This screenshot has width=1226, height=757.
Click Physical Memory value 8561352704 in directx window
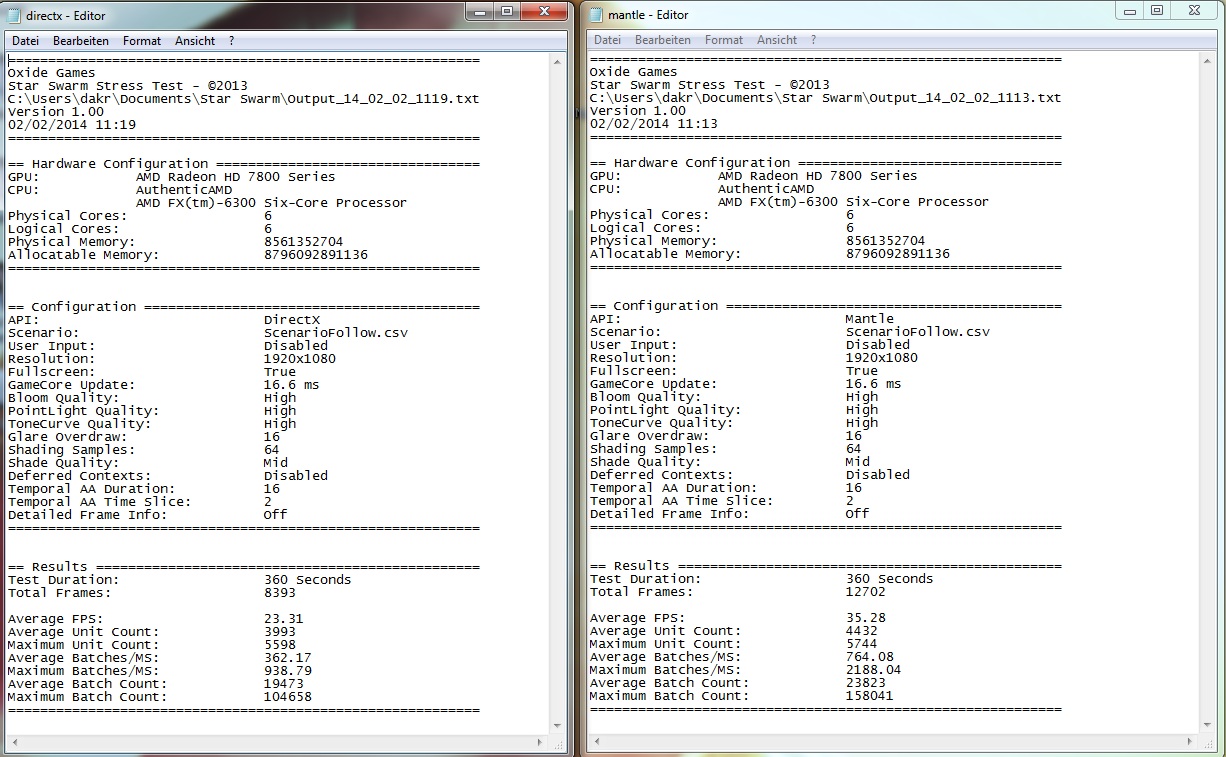304,242
